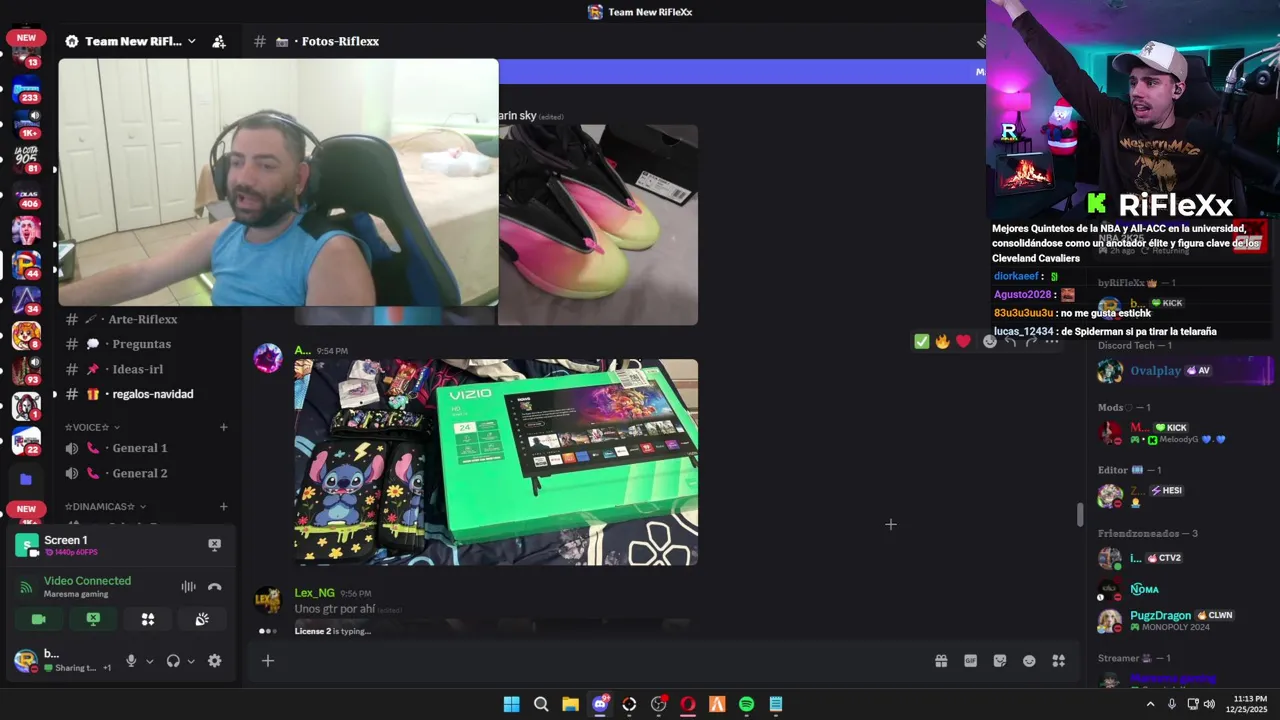The image size is (1280, 720).
Task: Open the pink sneakers photo attachment
Action: [x=598, y=225]
